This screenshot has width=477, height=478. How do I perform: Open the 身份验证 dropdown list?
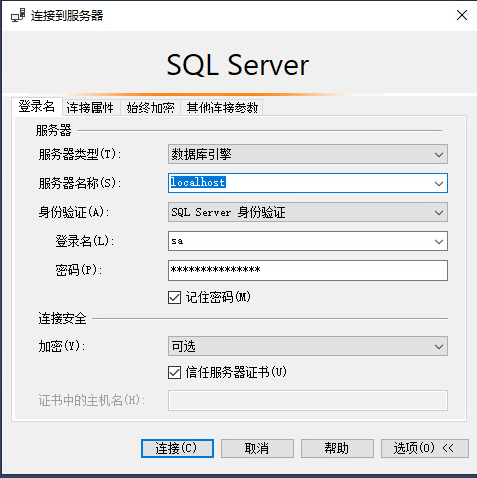(x=308, y=212)
